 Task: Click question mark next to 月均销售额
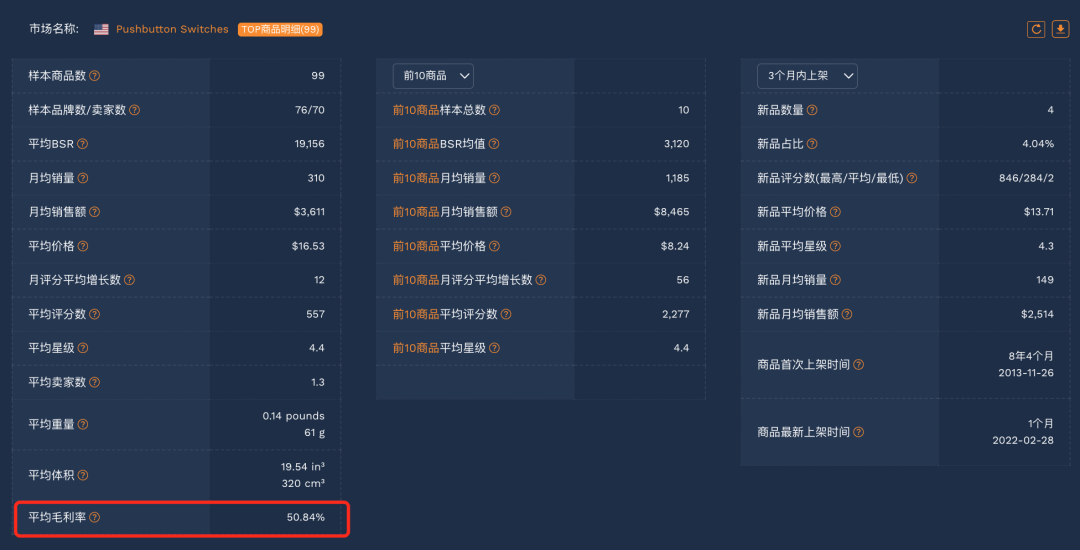tap(95, 212)
